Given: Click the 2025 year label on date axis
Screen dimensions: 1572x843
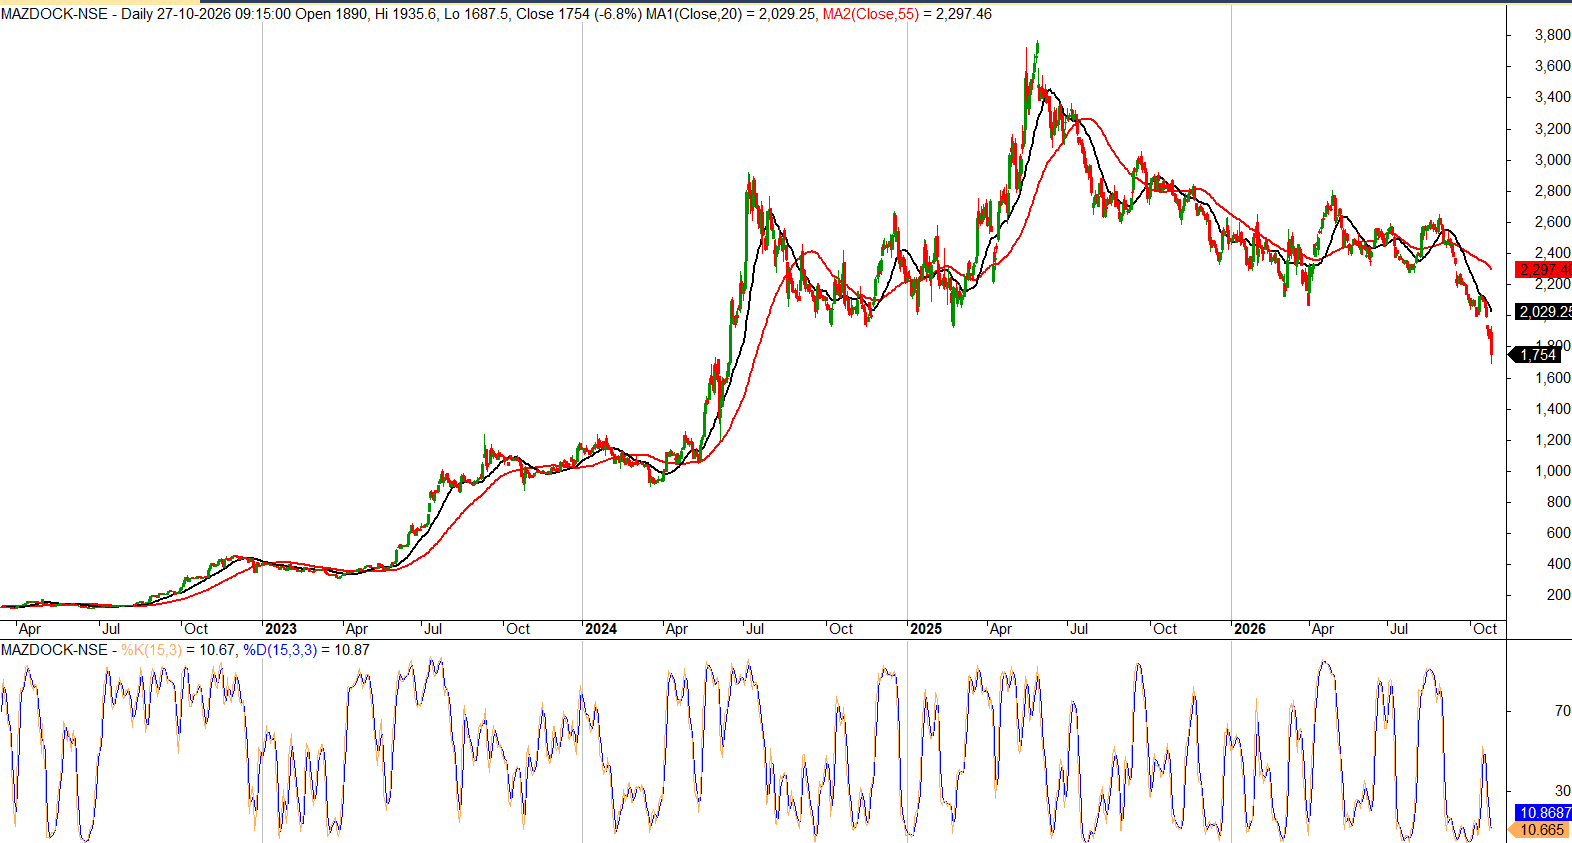Looking at the screenshot, I should point(926,629).
